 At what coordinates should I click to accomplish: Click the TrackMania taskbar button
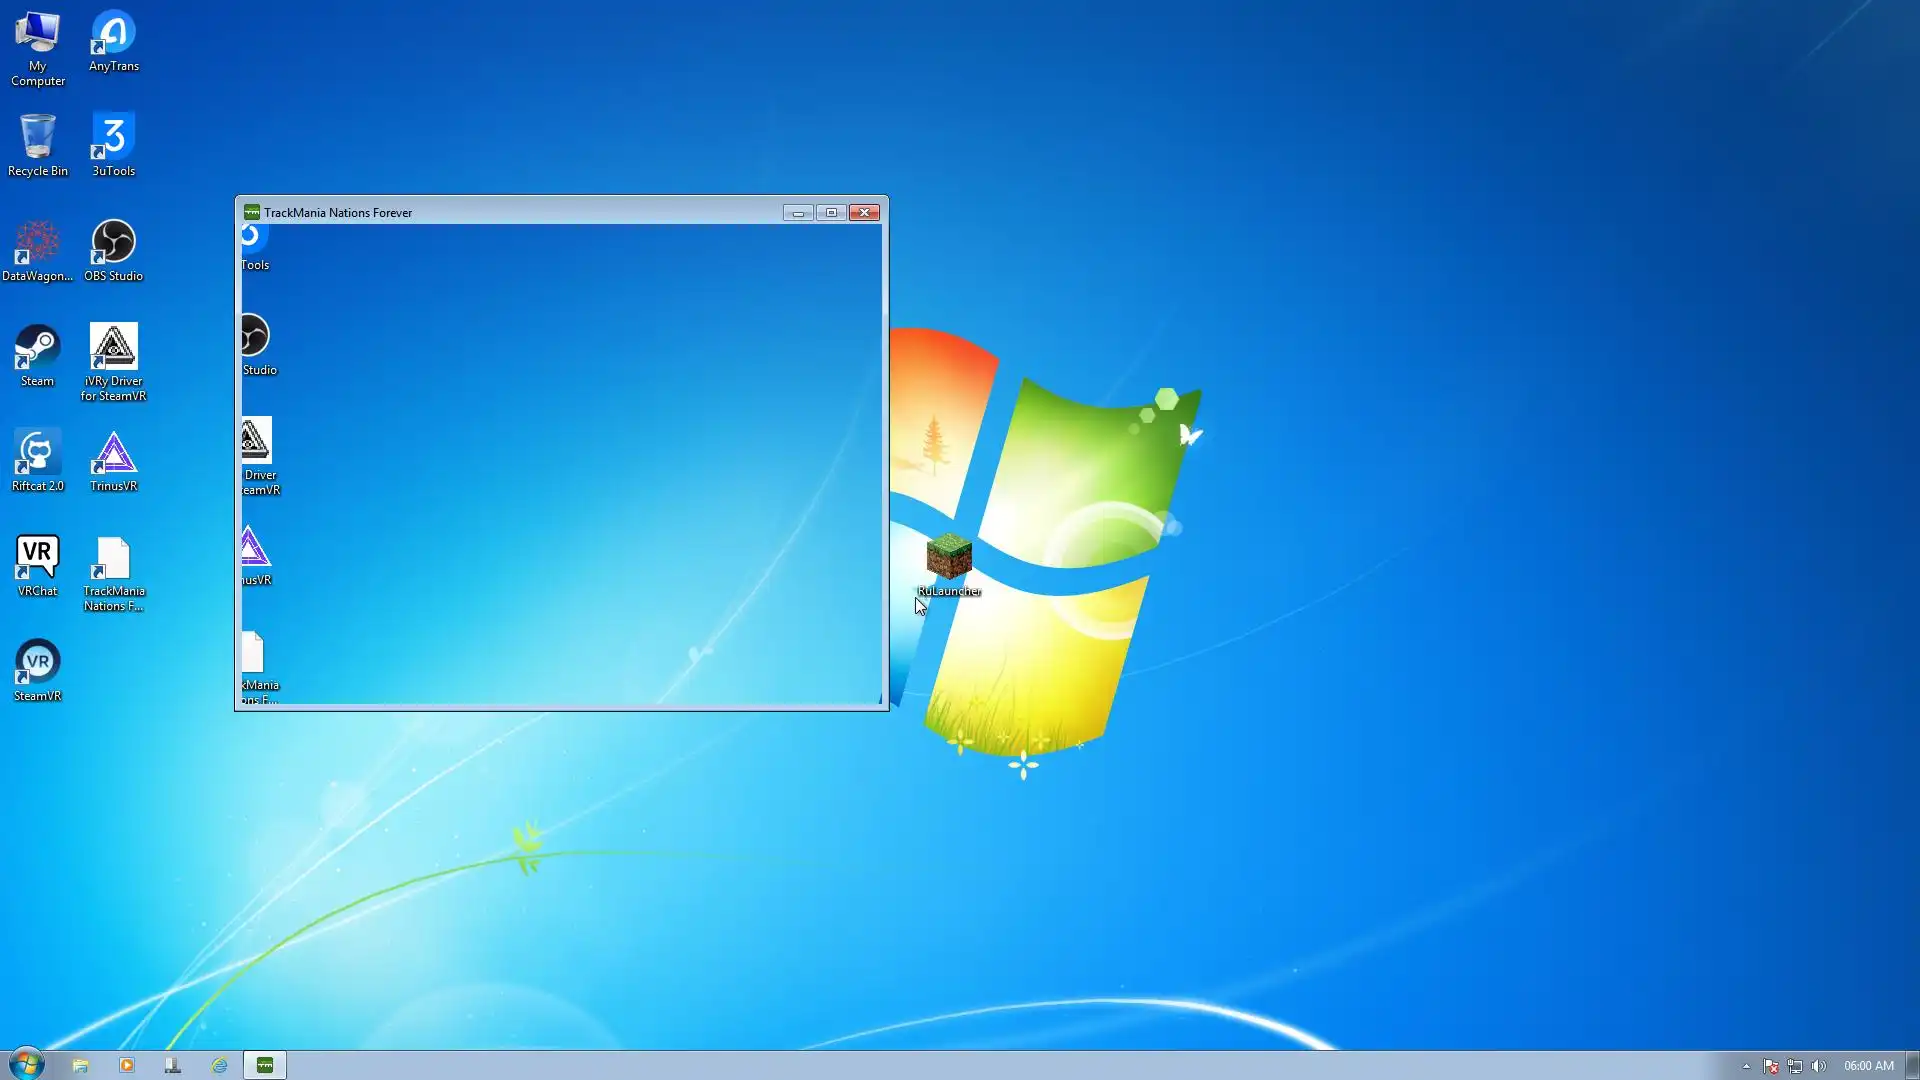265,1065
